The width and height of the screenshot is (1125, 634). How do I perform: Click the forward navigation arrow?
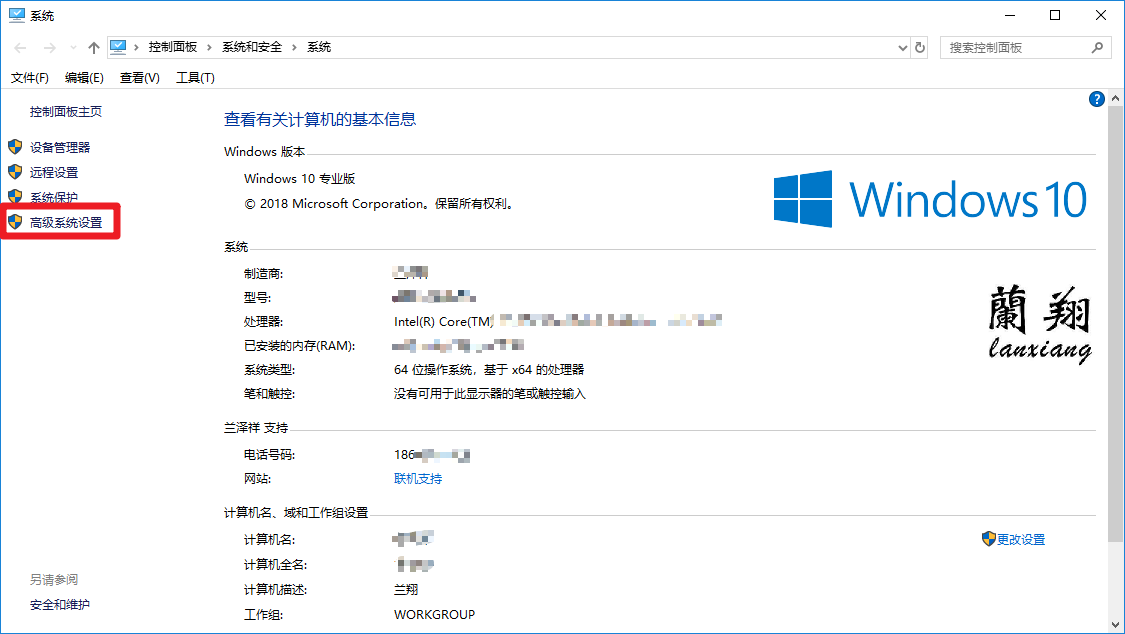click(50, 47)
